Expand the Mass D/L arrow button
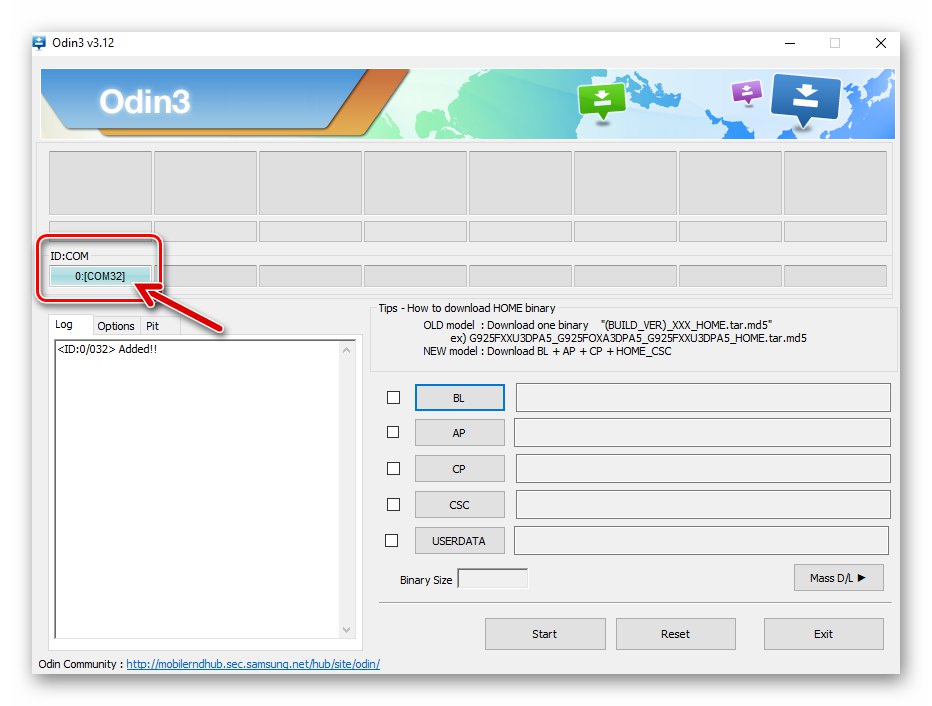The height and width of the screenshot is (706, 932). click(839, 578)
